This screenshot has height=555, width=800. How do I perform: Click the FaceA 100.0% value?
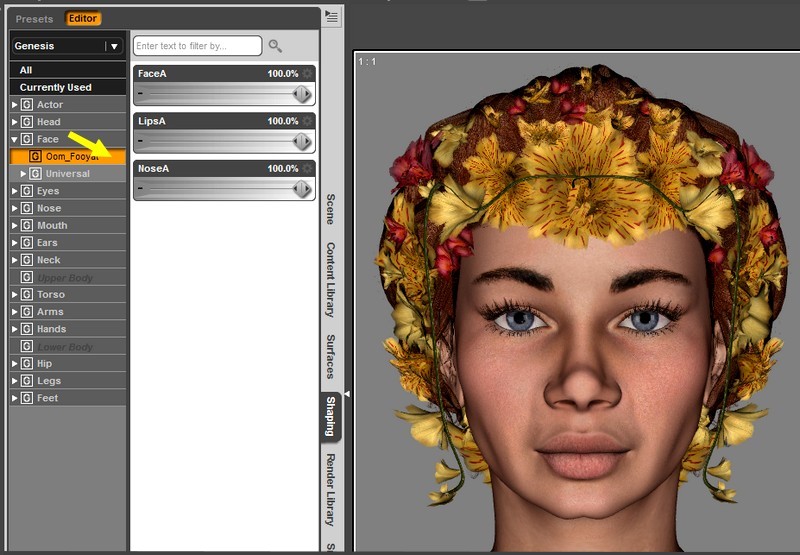point(283,73)
